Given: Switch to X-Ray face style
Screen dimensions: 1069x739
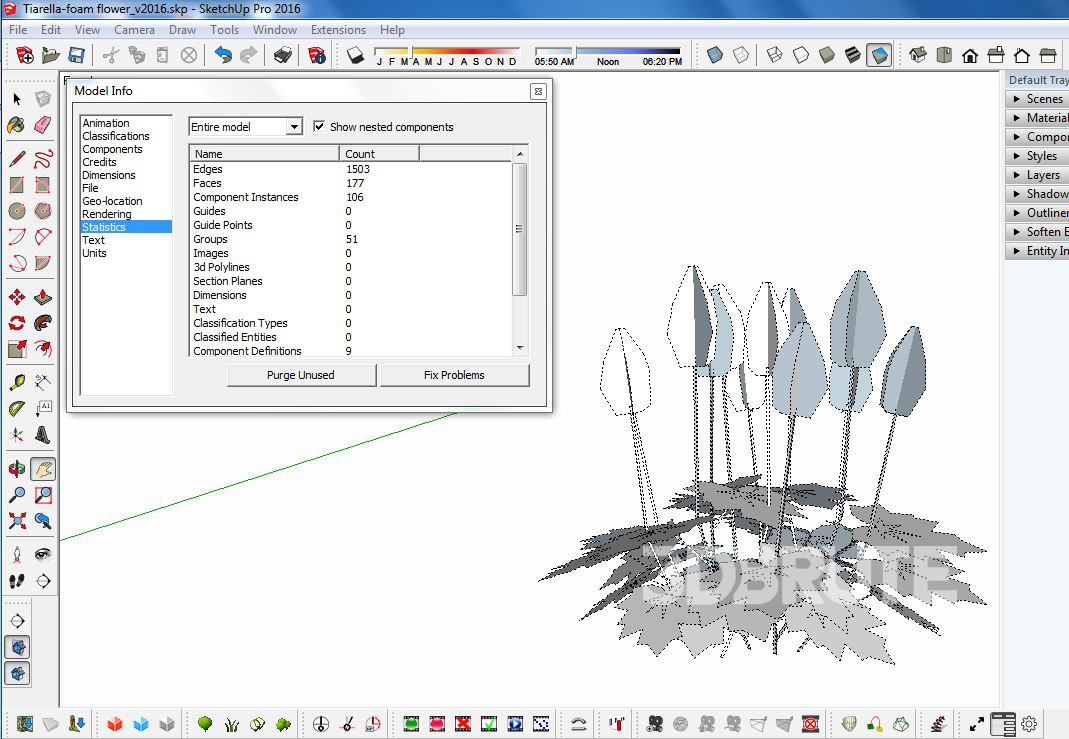Looking at the screenshot, I should point(714,55).
